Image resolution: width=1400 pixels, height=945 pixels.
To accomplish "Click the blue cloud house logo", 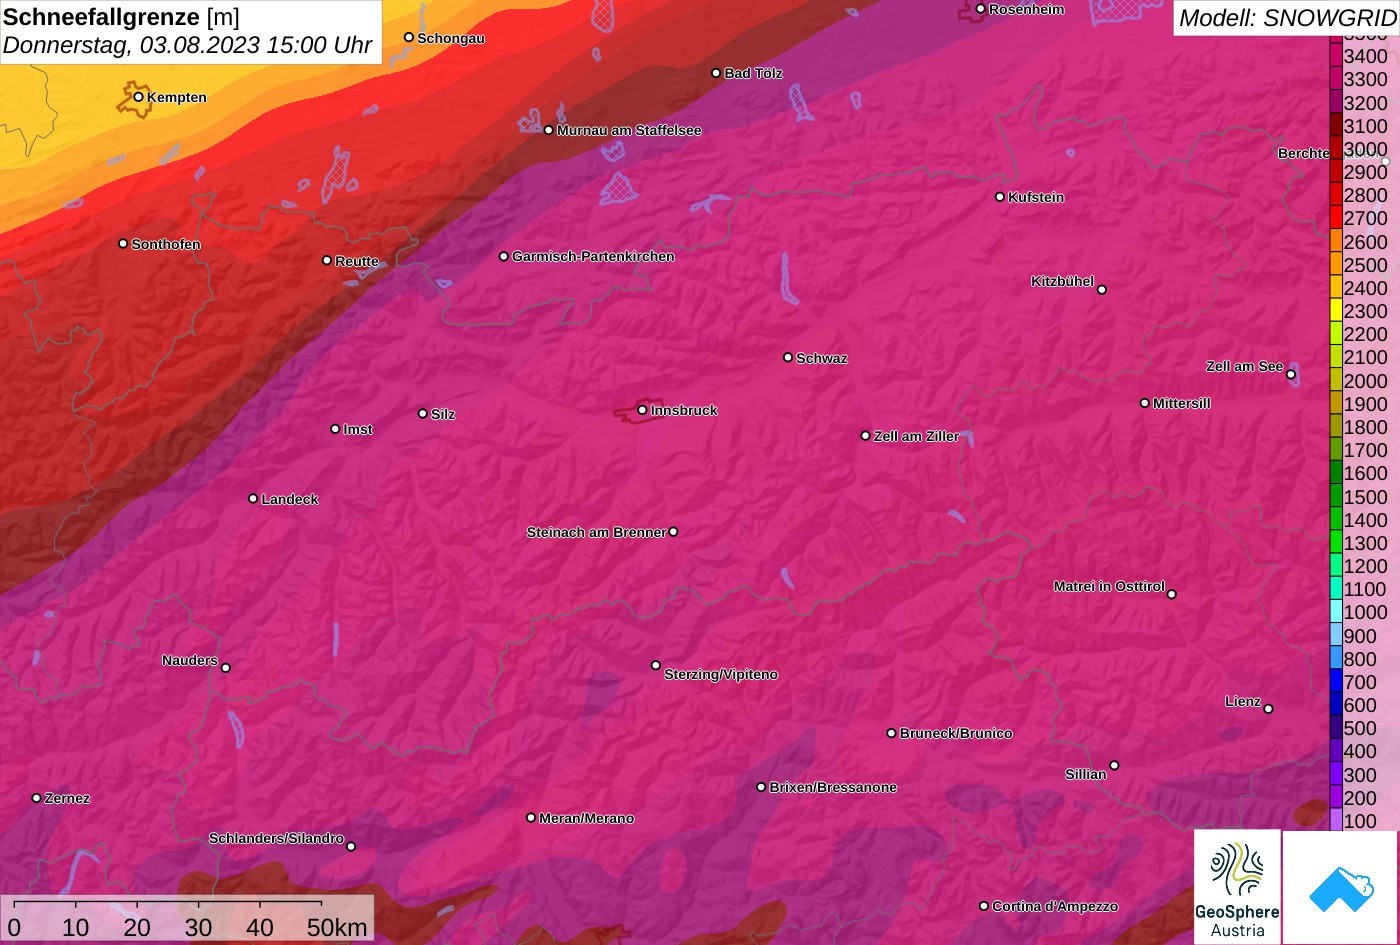I will pyautogui.click(x=1340, y=887).
